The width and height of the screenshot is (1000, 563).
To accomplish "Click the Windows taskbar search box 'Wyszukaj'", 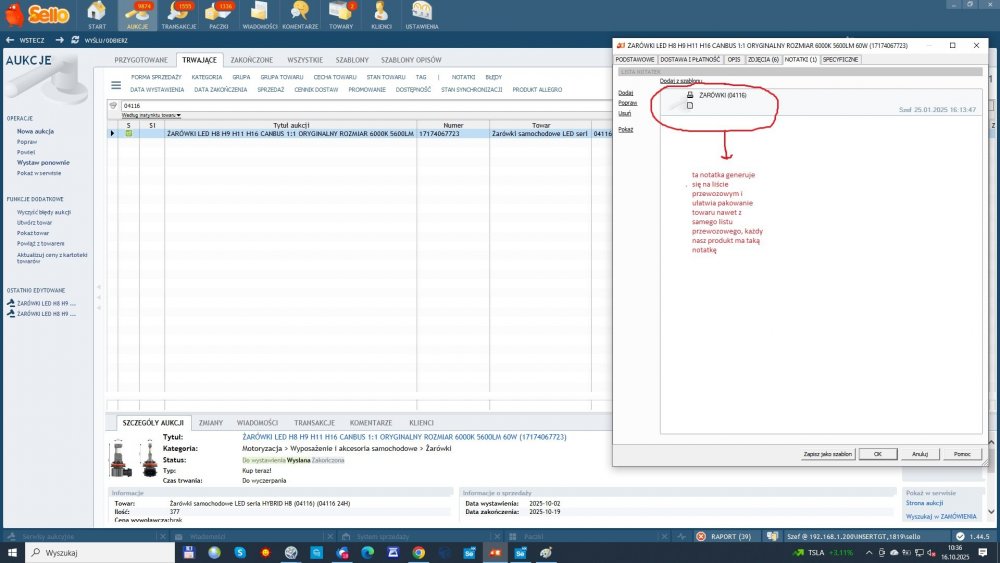I will point(100,553).
